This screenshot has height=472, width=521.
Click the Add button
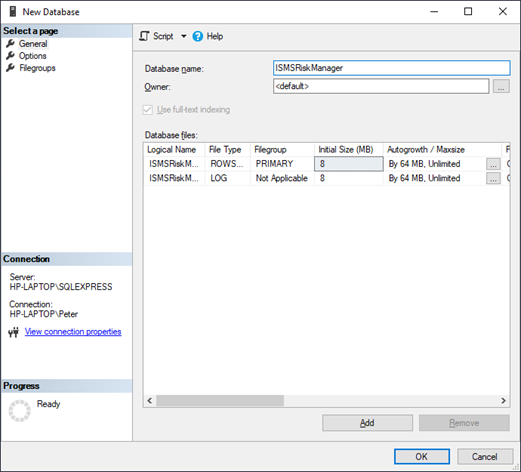(x=367, y=423)
